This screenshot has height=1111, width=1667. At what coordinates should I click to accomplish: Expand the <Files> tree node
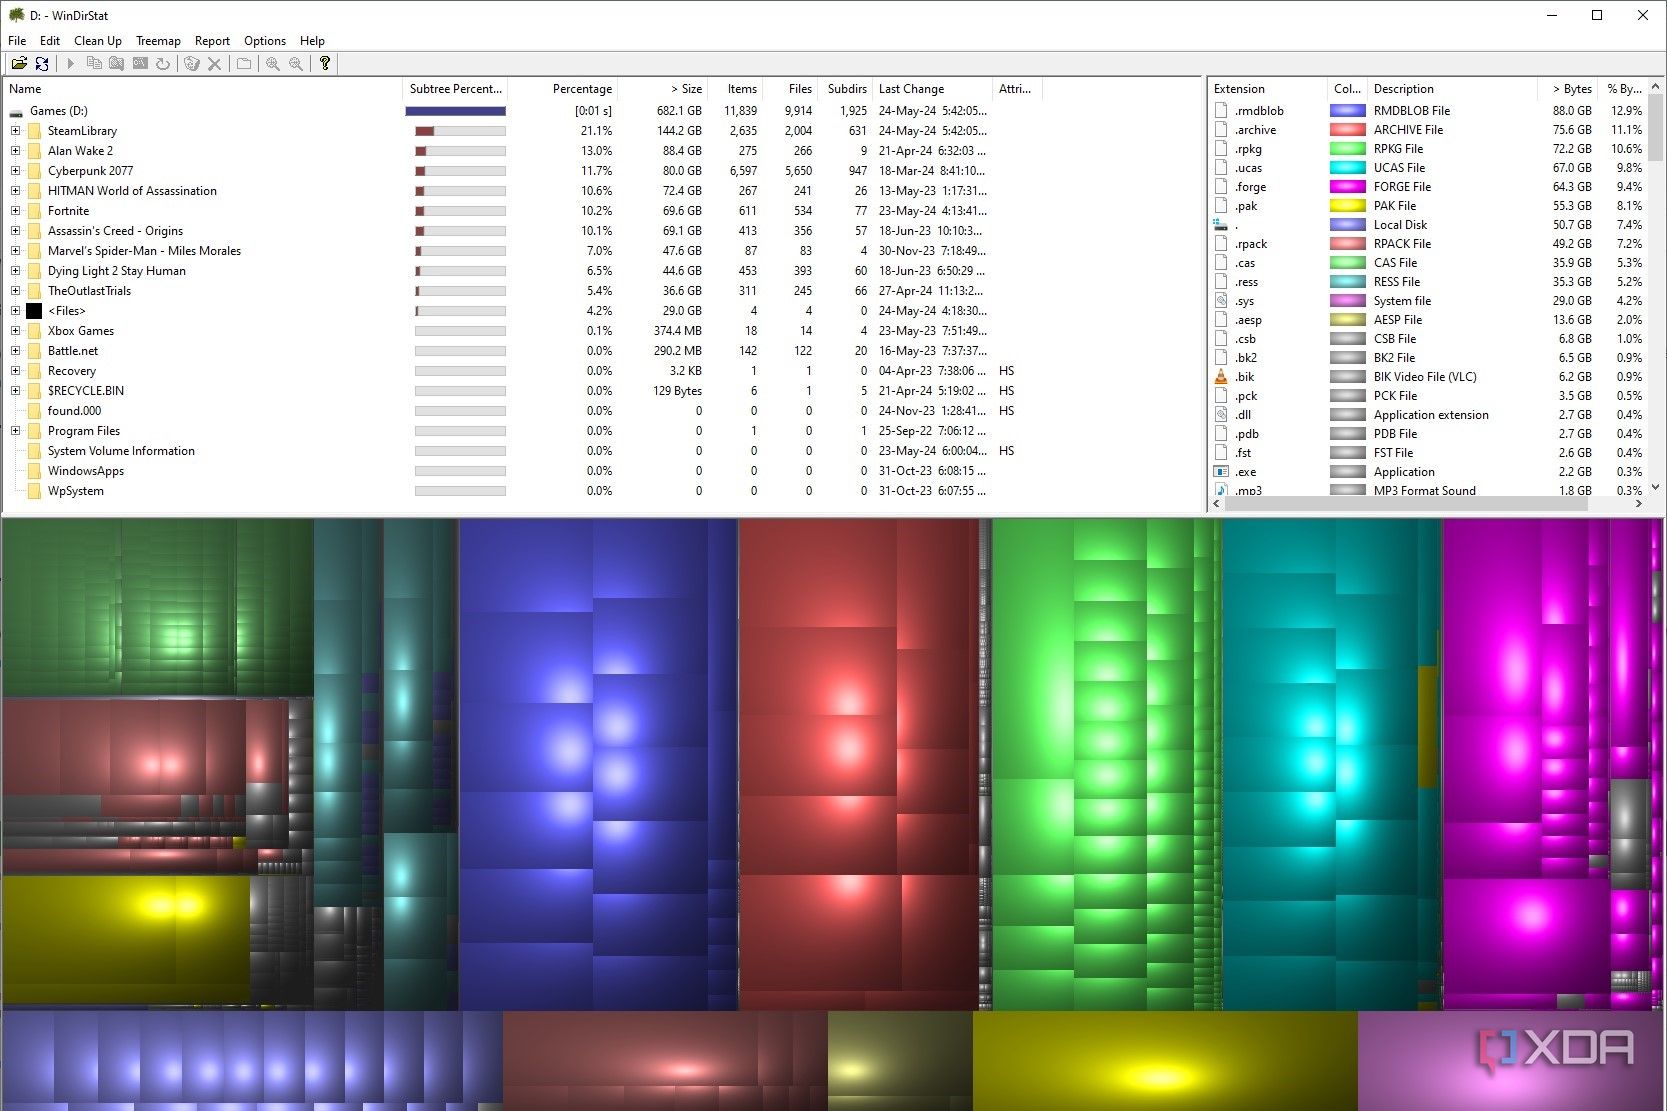pos(15,311)
